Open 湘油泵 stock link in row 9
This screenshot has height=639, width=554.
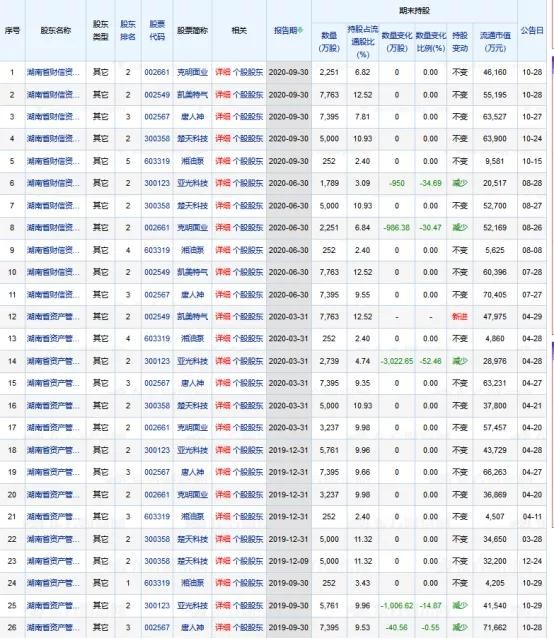click(192, 250)
